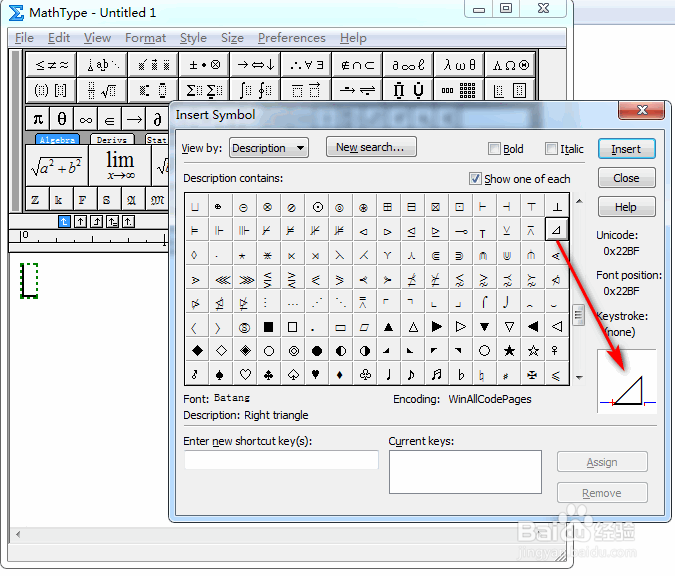Click the horizontal scroll left arrow
Image resolution: width=675 pixels, height=576 pixels.
click(x=18, y=534)
